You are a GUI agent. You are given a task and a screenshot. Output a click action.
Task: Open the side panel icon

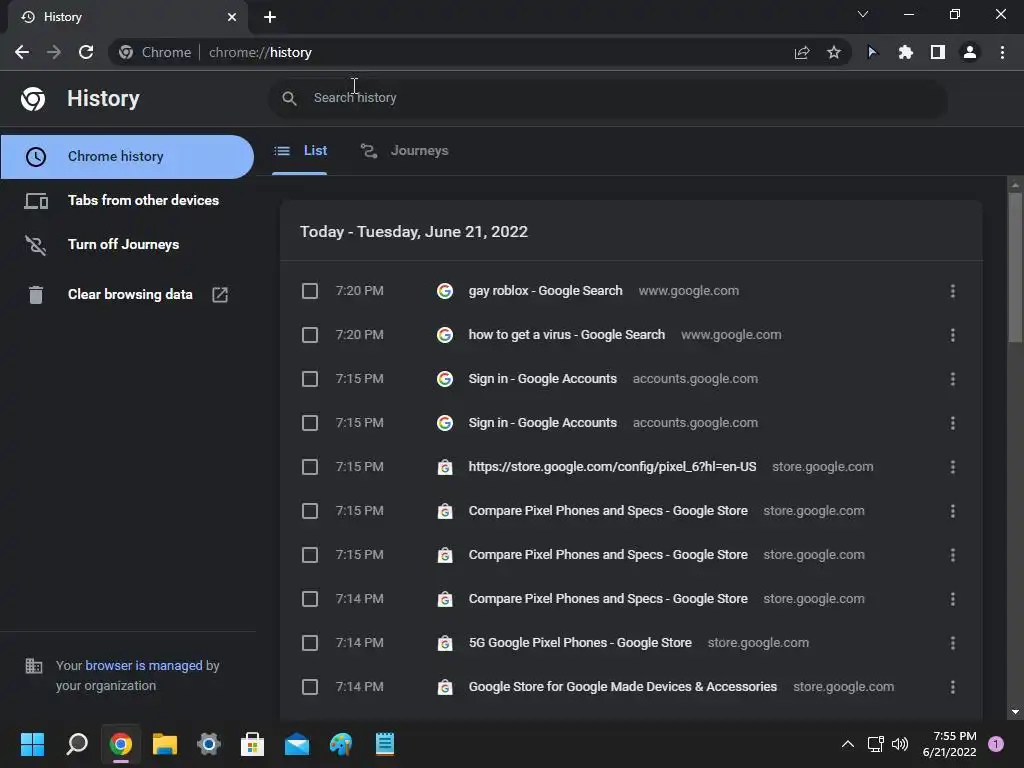click(938, 52)
